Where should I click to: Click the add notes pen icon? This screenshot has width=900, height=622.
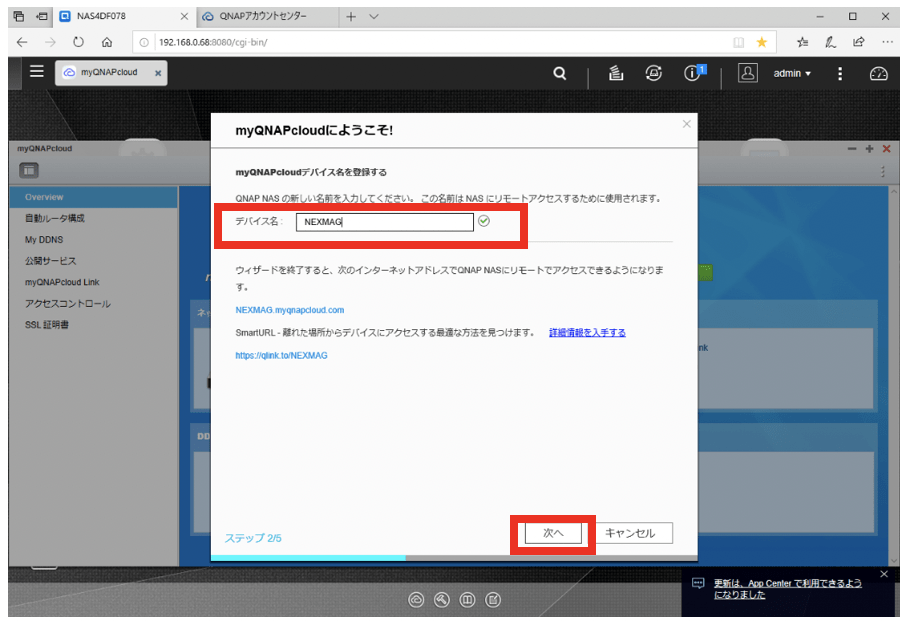pos(831,42)
